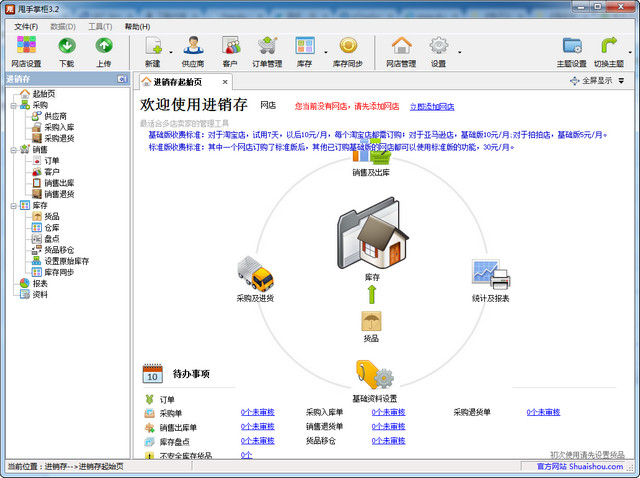The image size is (640, 478).
Task: Click the 新建 new document icon
Action: 153,45
